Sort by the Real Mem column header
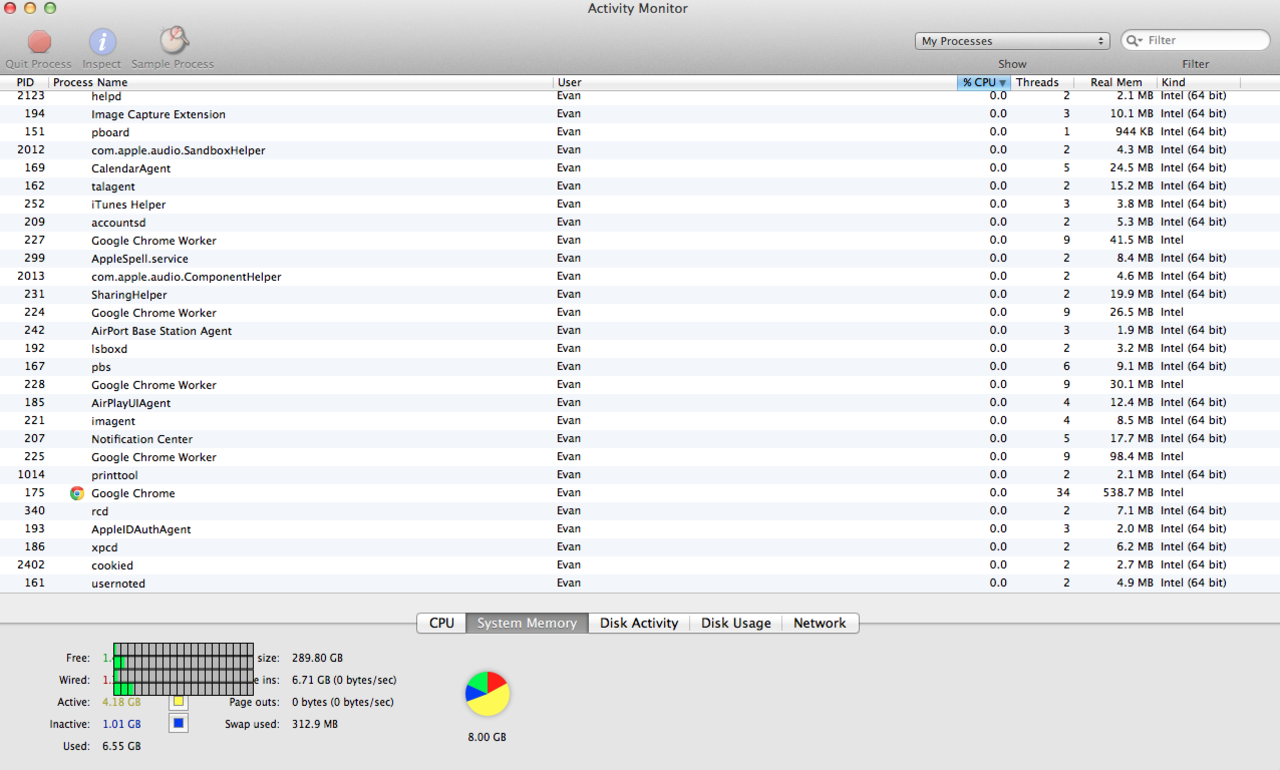The image size is (1280, 770). (x=1116, y=82)
